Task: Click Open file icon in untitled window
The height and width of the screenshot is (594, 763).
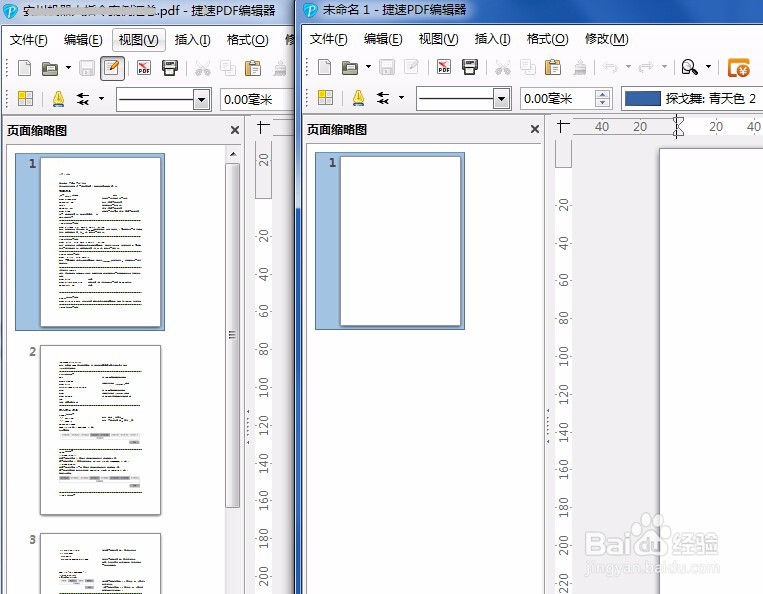Action: (349, 67)
